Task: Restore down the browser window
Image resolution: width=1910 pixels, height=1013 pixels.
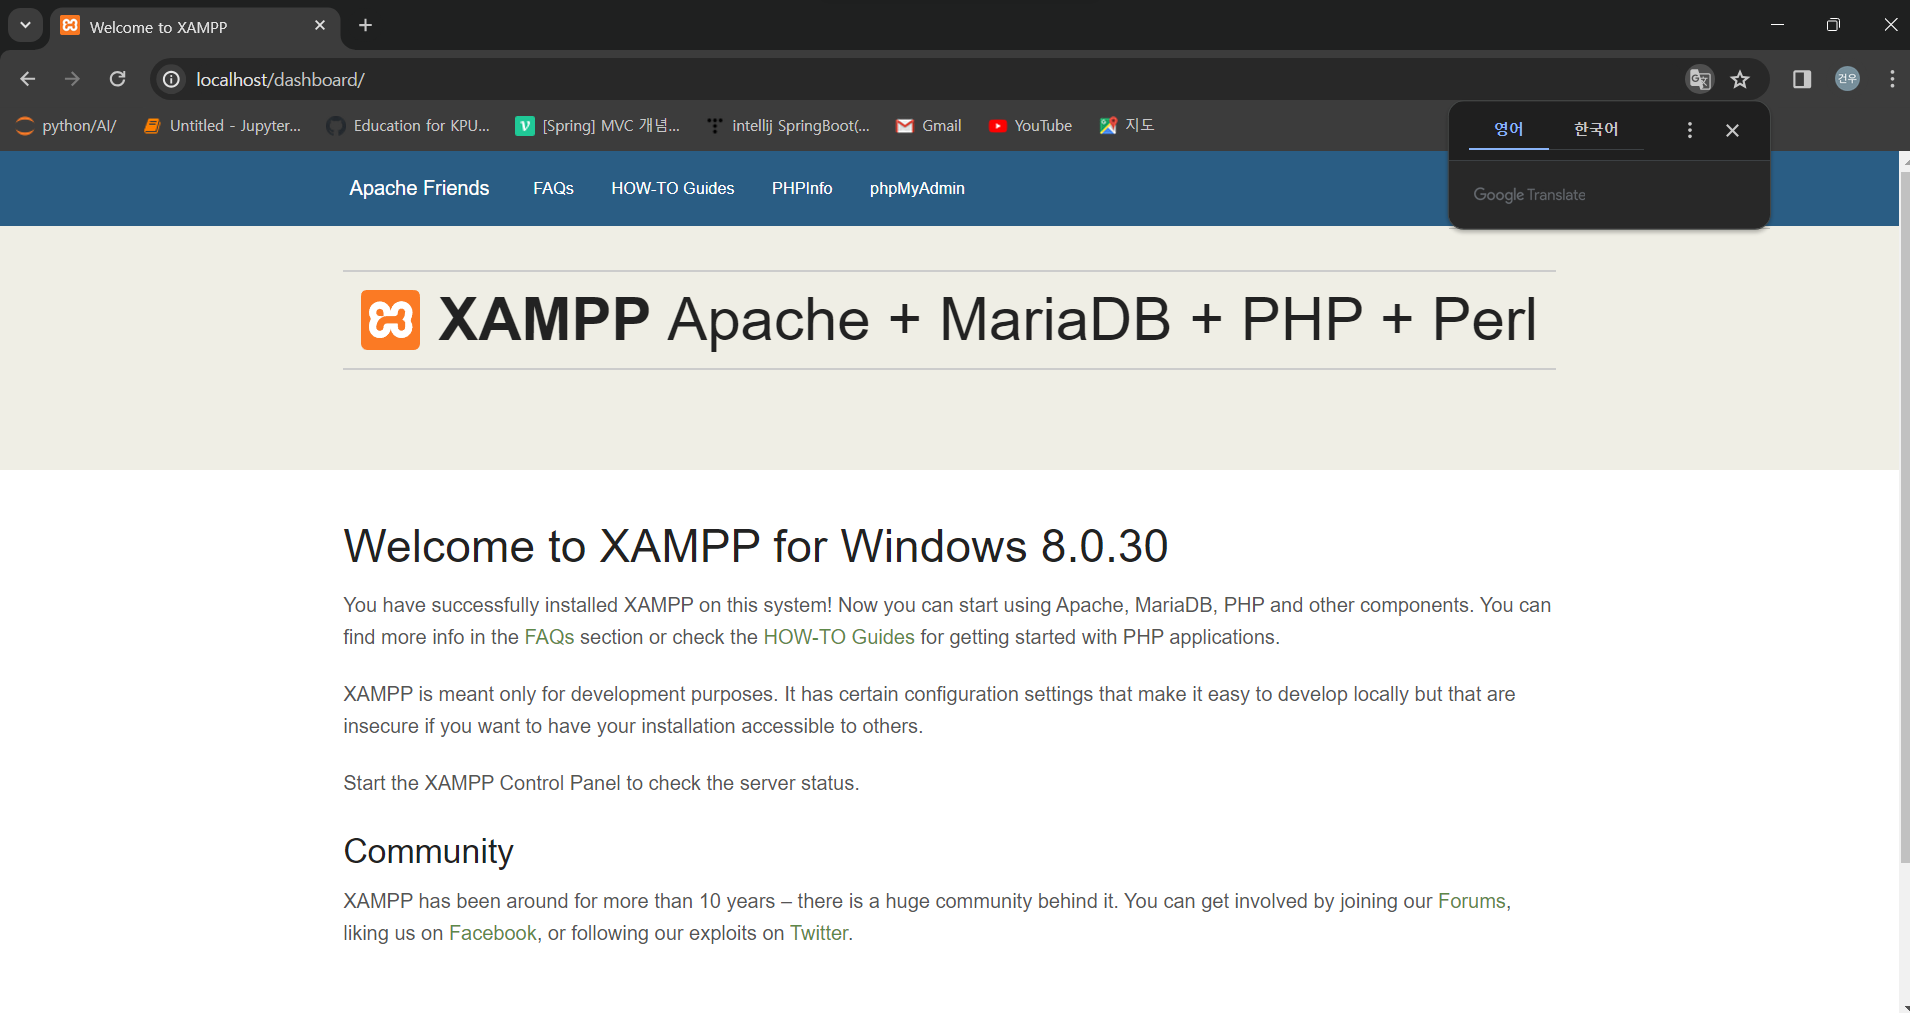Action: click(x=1833, y=25)
